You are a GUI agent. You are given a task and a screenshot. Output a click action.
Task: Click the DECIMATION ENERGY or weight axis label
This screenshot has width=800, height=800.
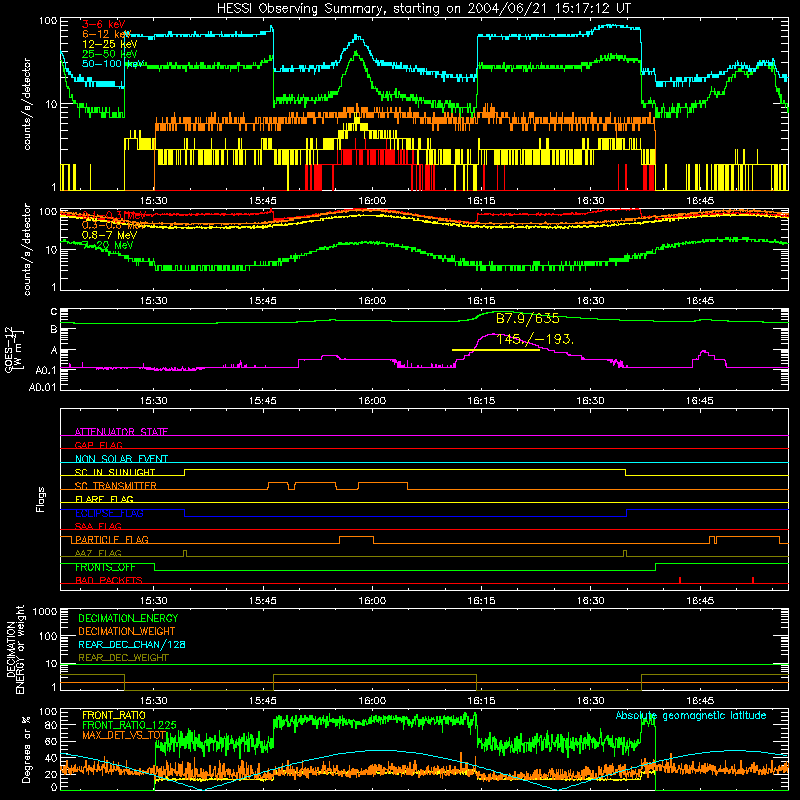click(x=15, y=650)
